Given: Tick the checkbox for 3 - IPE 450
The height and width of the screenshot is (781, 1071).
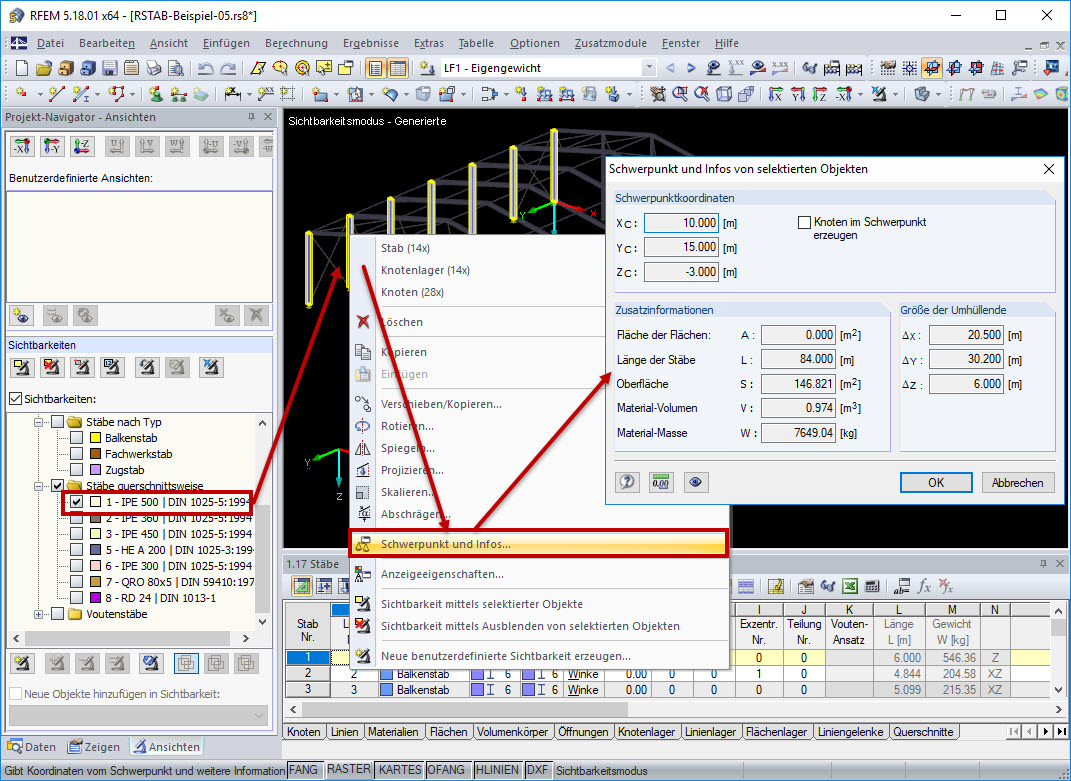Looking at the screenshot, I should [x=76, y=534].
